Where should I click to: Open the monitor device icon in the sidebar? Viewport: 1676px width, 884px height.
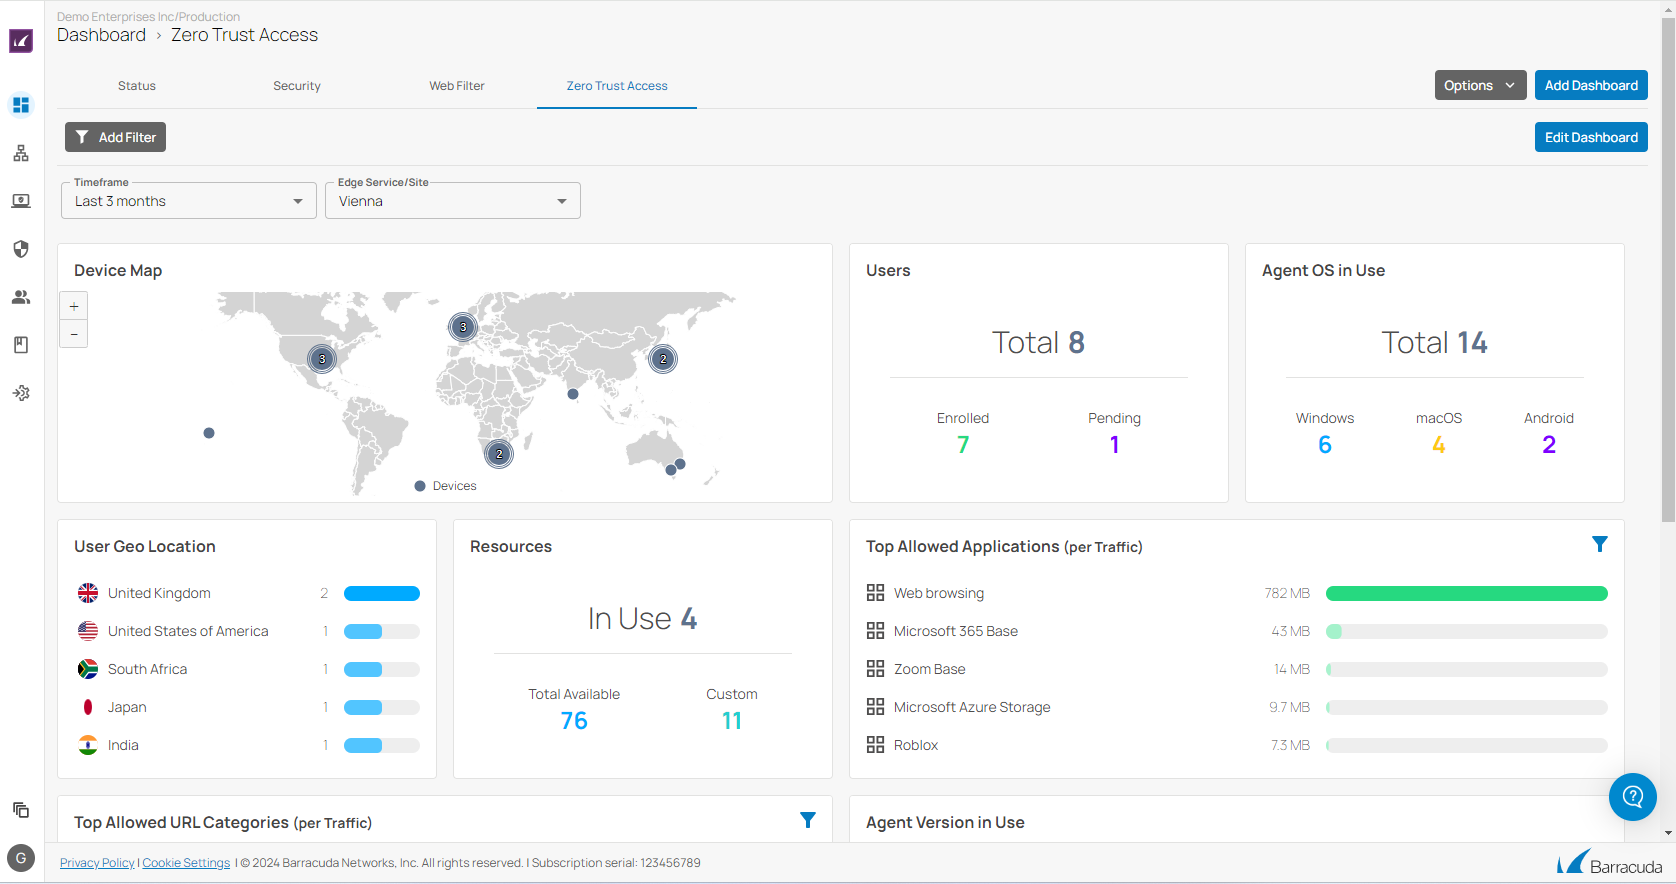[21, 201]
